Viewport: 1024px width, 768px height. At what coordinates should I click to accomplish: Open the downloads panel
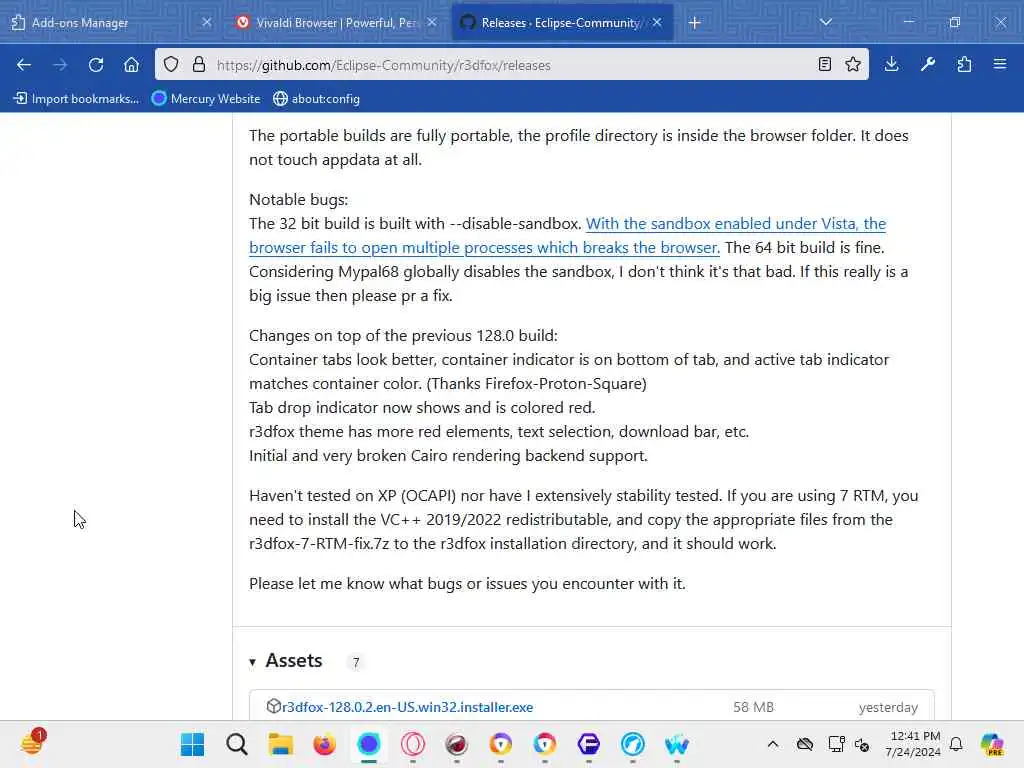tap(891, 64)
